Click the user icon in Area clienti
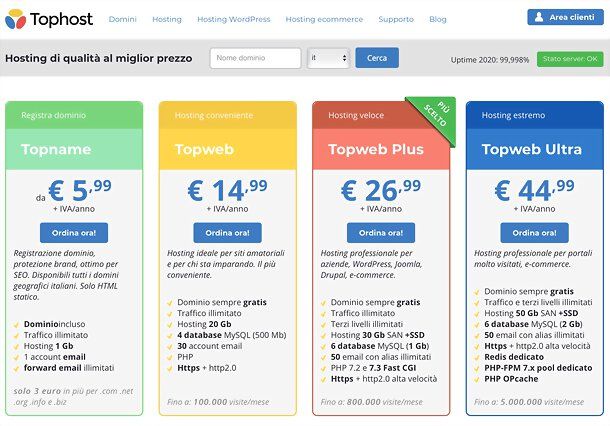Image resolution: width=610 pixels, height=426 pixels. click(539, 17)
